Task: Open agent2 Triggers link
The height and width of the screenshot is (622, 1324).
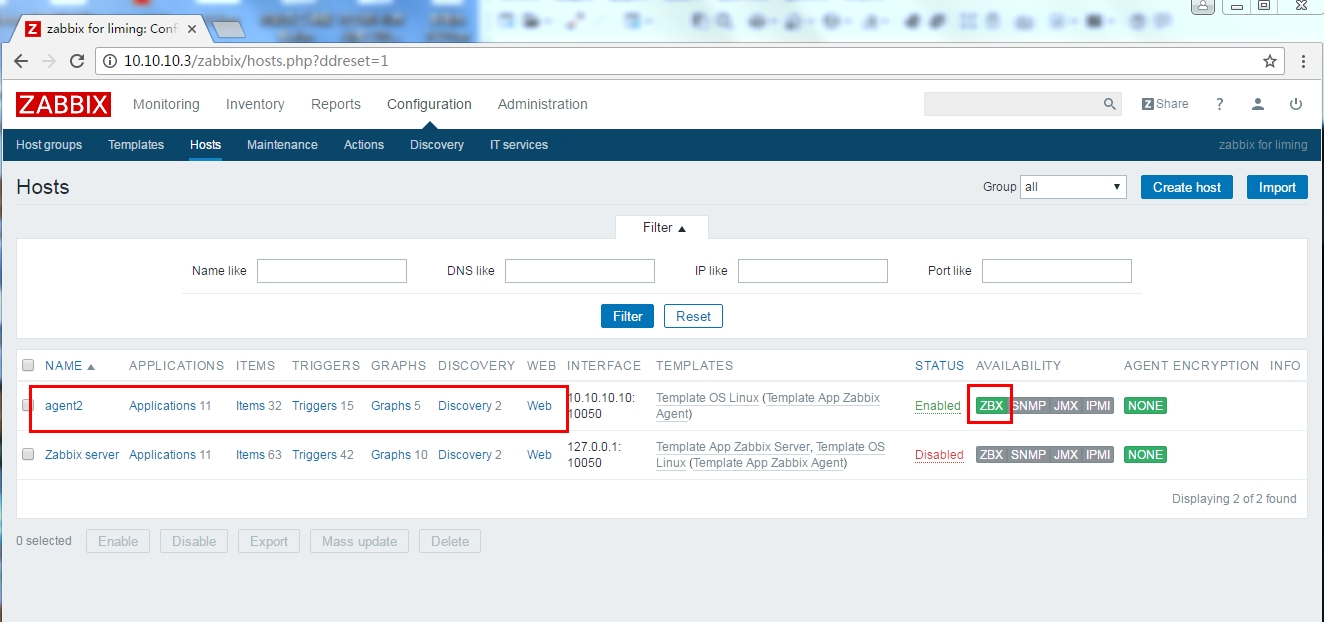Action: point(314,406)
